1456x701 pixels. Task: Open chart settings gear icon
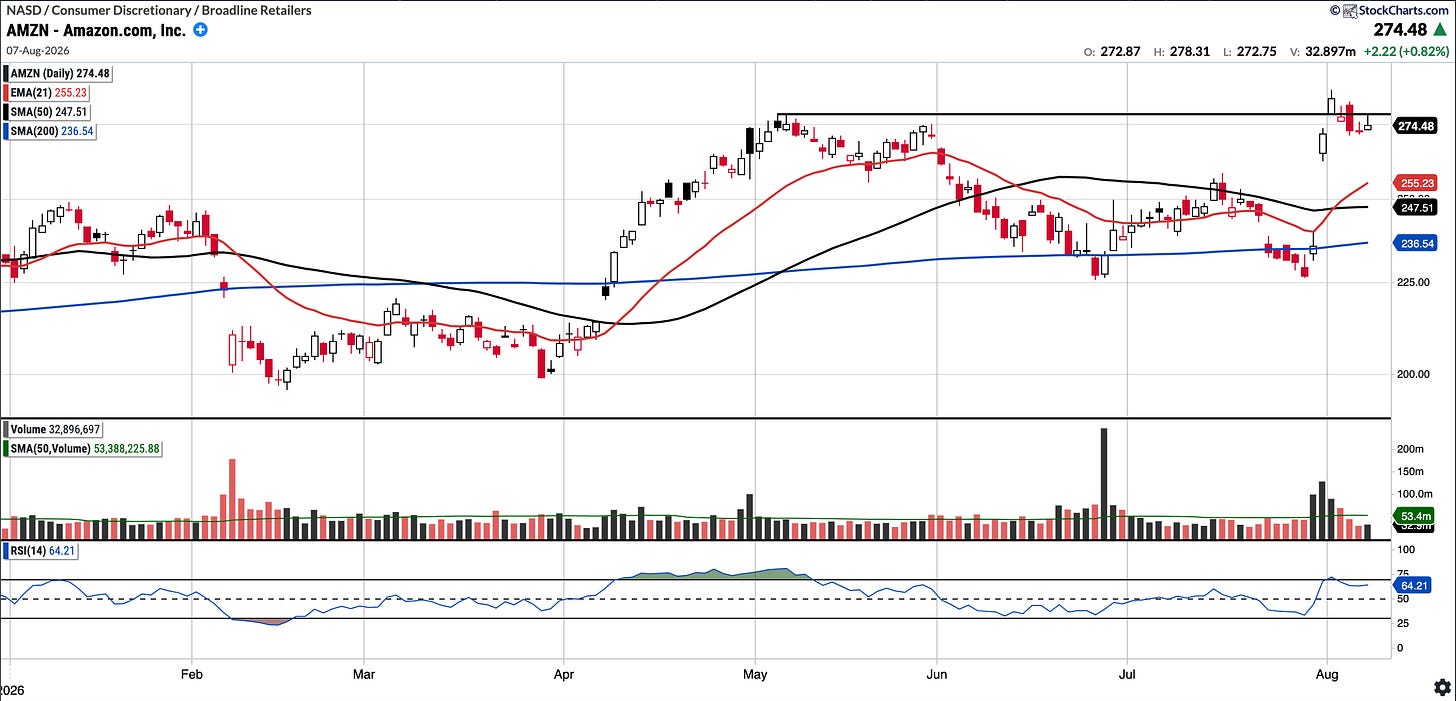pos(1441,687)
